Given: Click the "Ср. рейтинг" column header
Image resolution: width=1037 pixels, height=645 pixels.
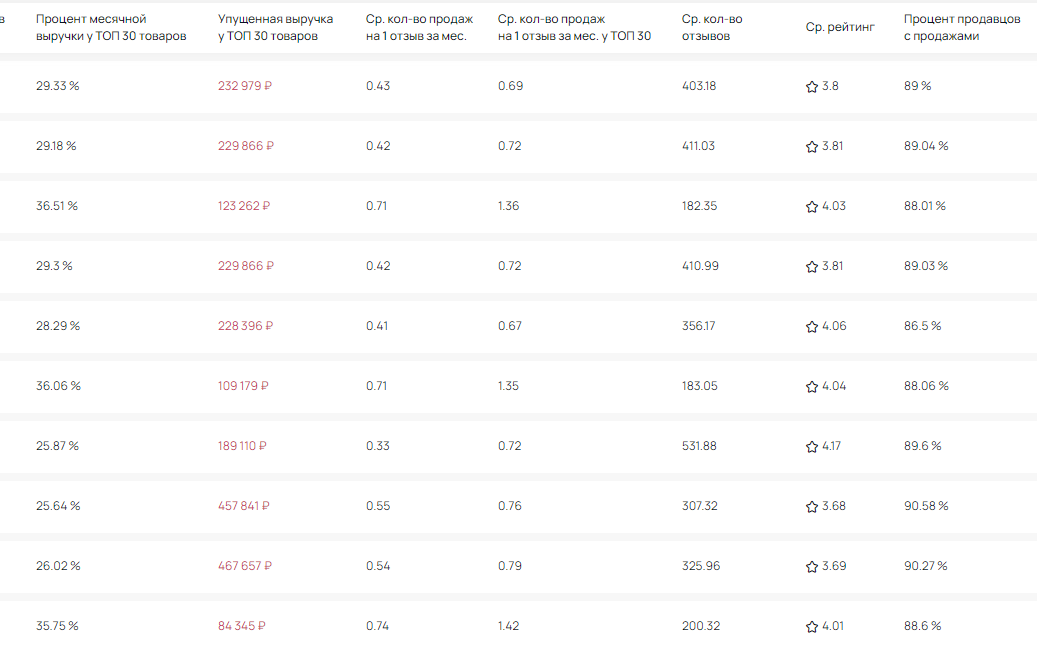Looking at the screenshot, I should click(x=840, y=27).
